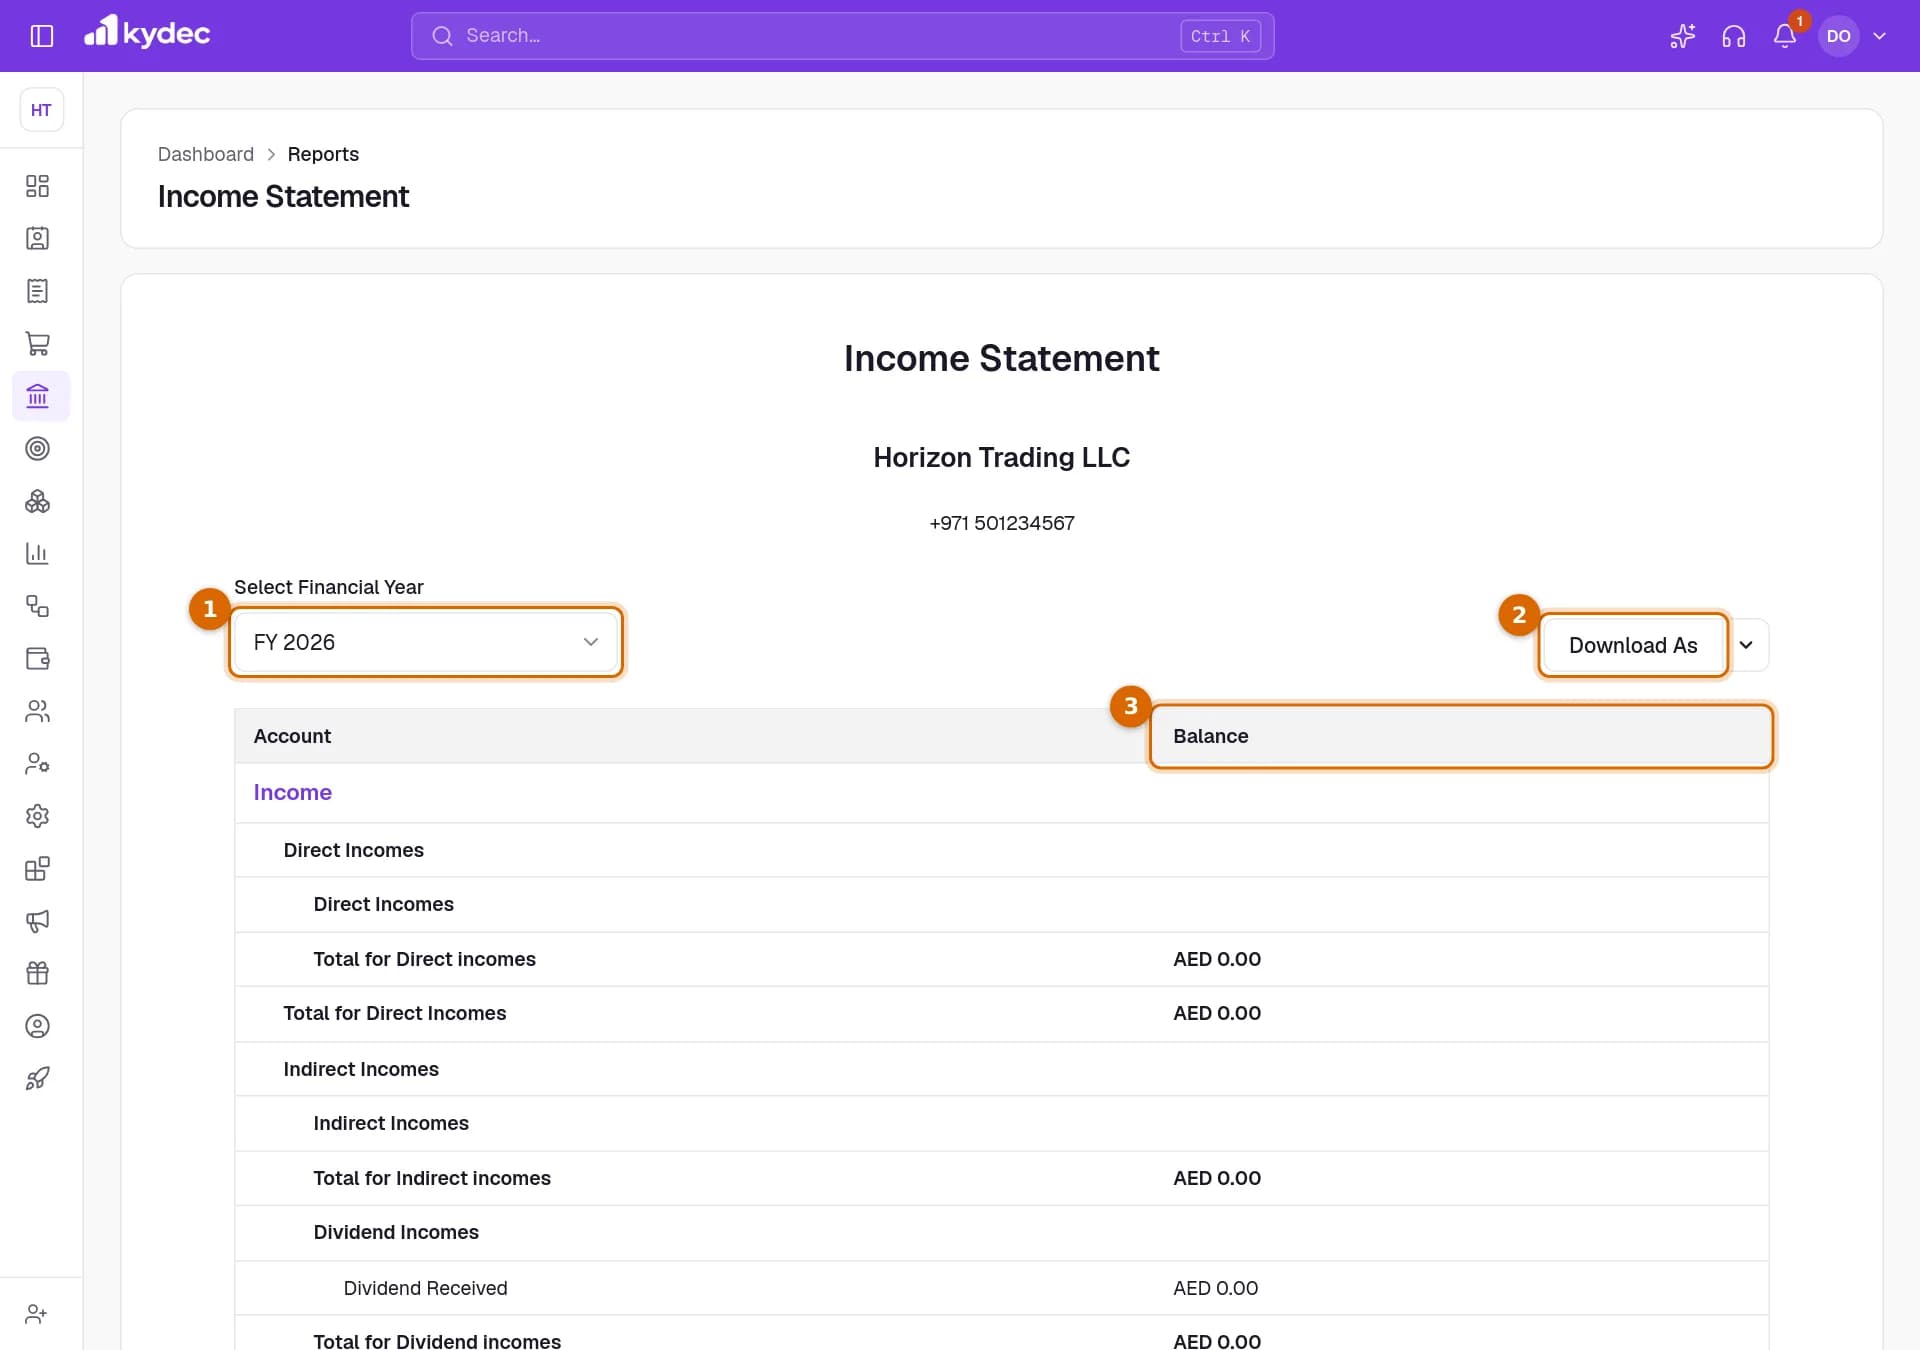Open the AI sparkles assistant icon

pyautogui.click(x=1682, y=36)
